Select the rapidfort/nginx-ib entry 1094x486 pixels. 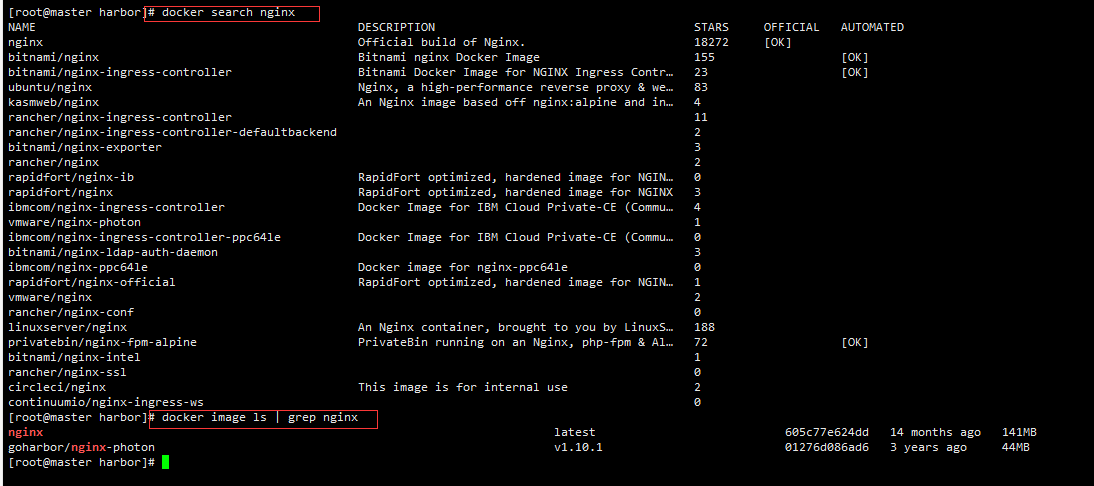click(70, 177)
